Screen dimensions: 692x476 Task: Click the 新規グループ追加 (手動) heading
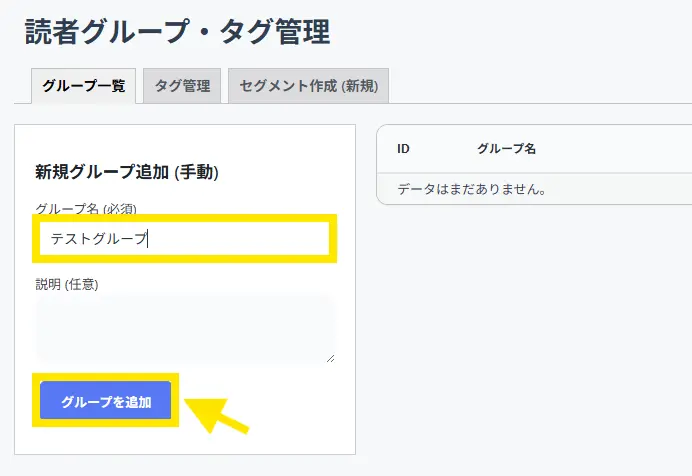click(127, 172)
